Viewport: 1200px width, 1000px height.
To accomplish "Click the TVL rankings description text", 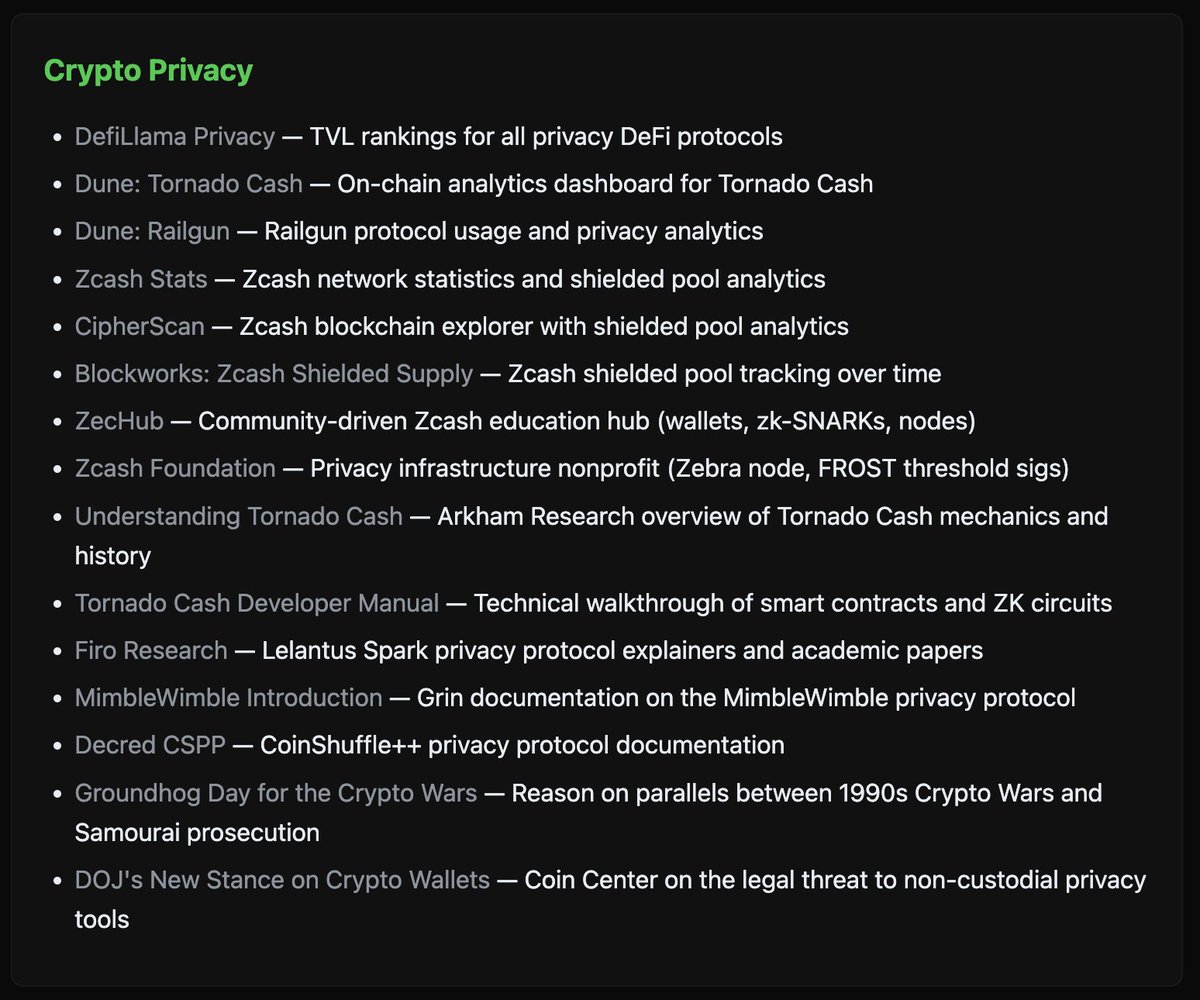I will point(546,136).
